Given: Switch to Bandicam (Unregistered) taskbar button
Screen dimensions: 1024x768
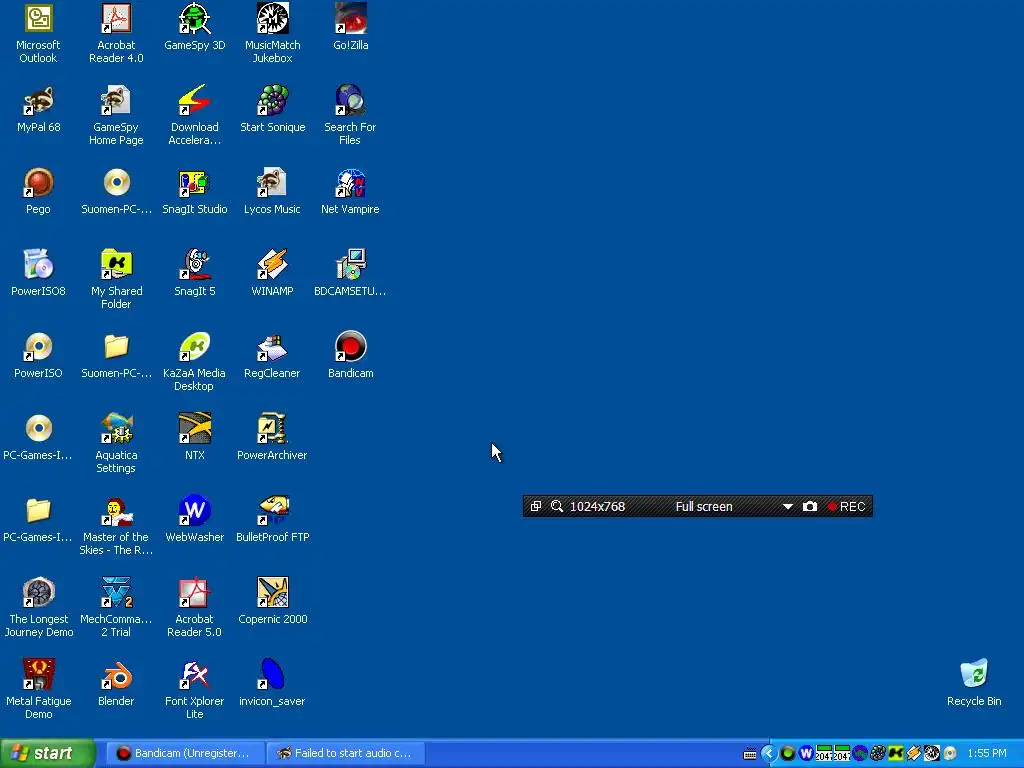Looking at the screenshot, I should 185,753.
